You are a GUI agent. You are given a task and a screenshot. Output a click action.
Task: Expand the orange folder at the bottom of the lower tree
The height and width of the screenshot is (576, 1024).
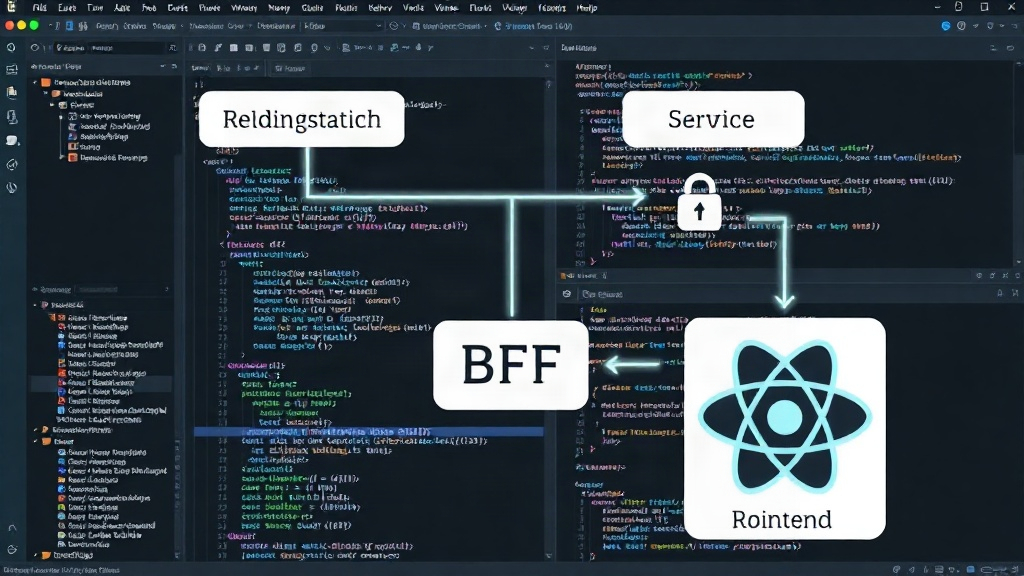[35, 555]
